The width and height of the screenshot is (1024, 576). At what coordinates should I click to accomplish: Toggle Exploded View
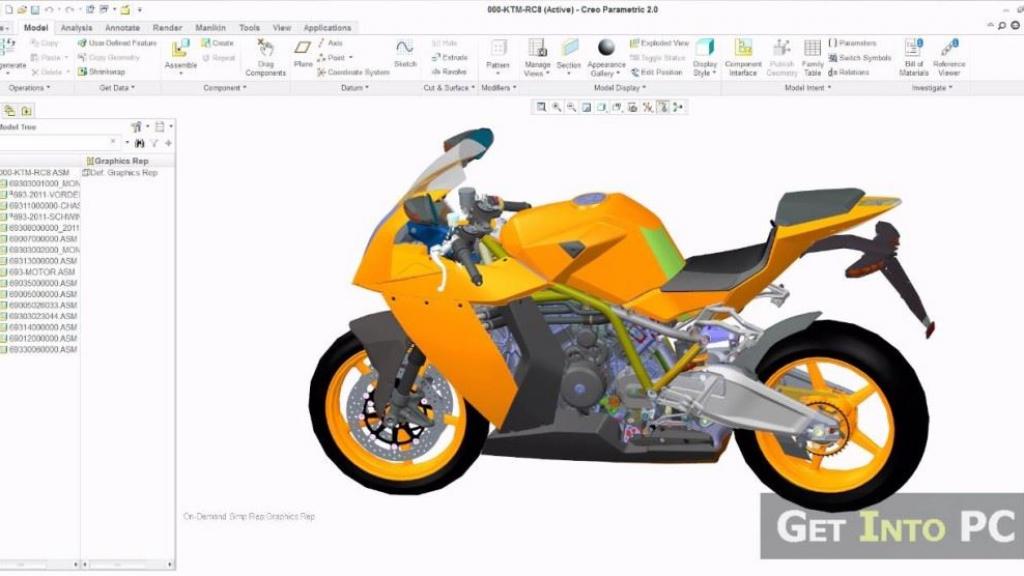click(659, 43)
